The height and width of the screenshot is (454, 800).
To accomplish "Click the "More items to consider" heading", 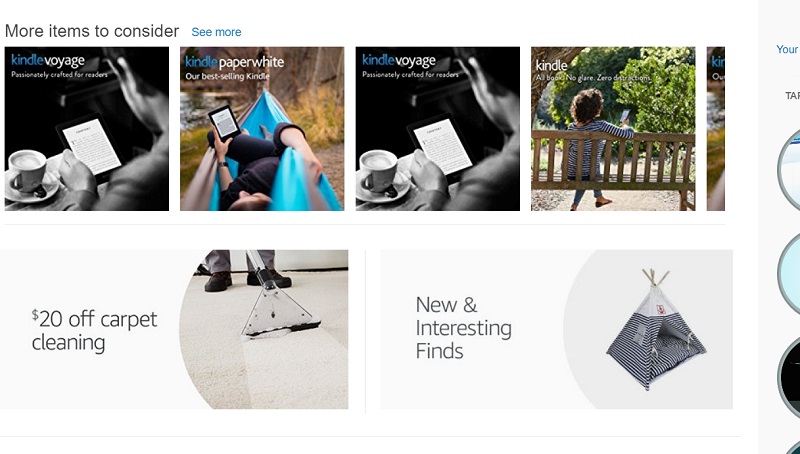I will pyautogui.click(x=92, y=31).
